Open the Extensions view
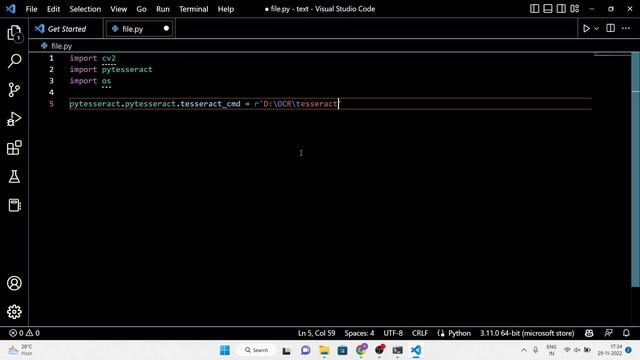The height and width of the screenshot is (360, 640). tap(14, 148)
